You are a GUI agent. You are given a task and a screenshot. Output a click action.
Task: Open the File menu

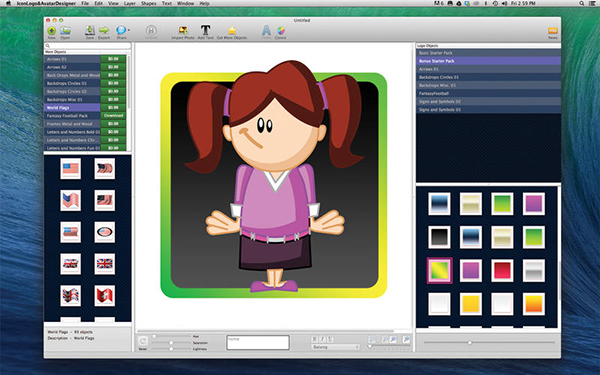(x=85, y=3)
